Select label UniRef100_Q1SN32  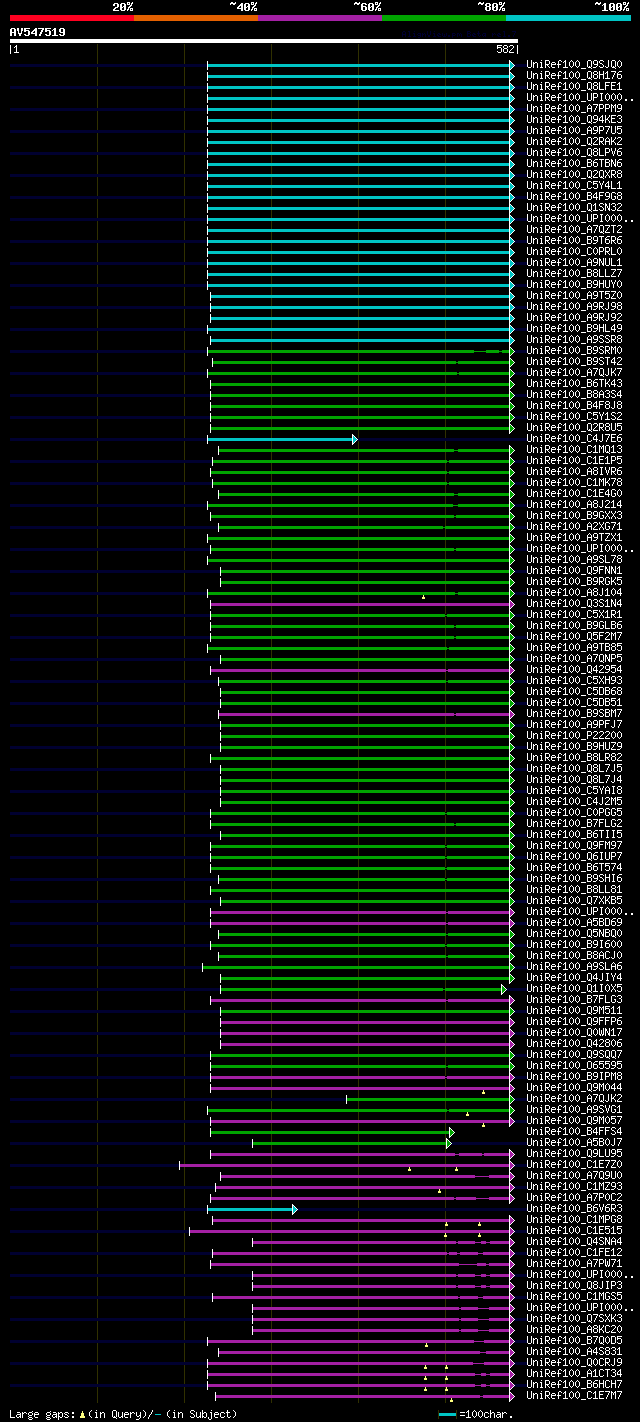click(x=574, y=207)
